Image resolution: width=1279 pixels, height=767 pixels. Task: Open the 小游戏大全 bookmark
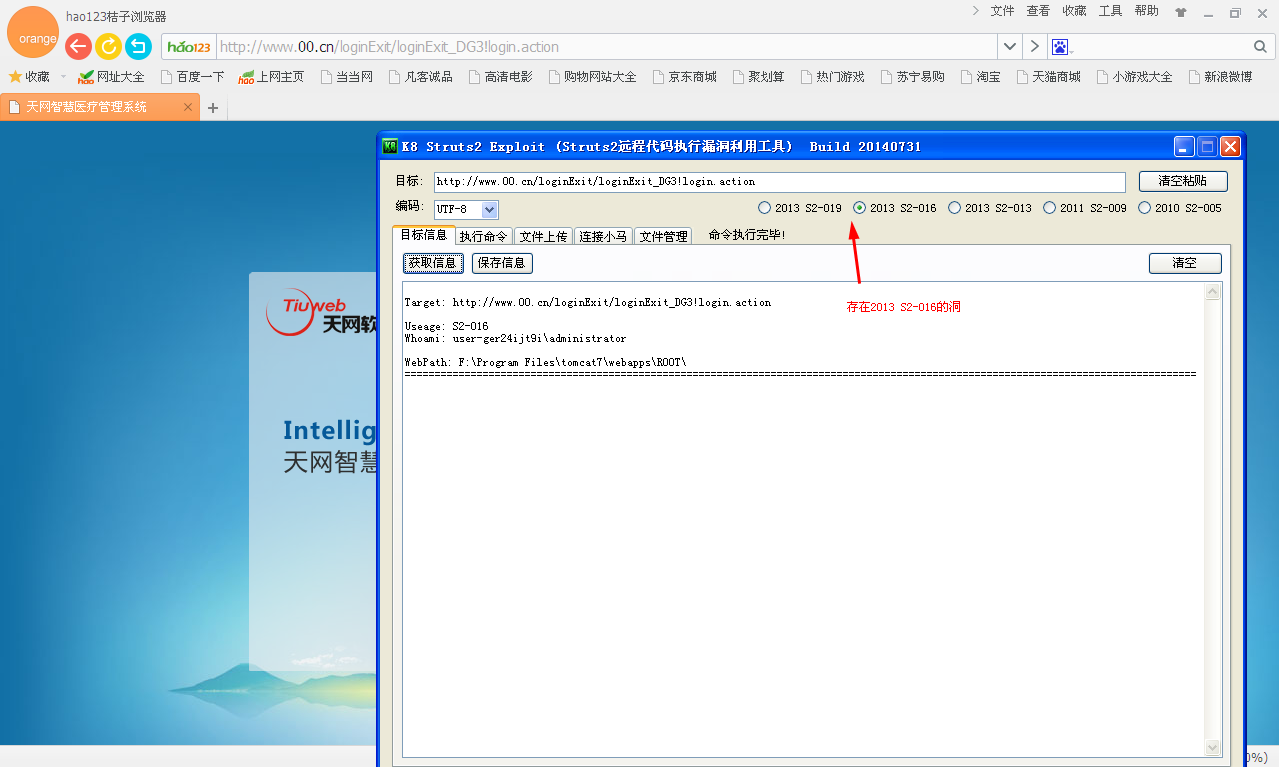point(1134,77)
